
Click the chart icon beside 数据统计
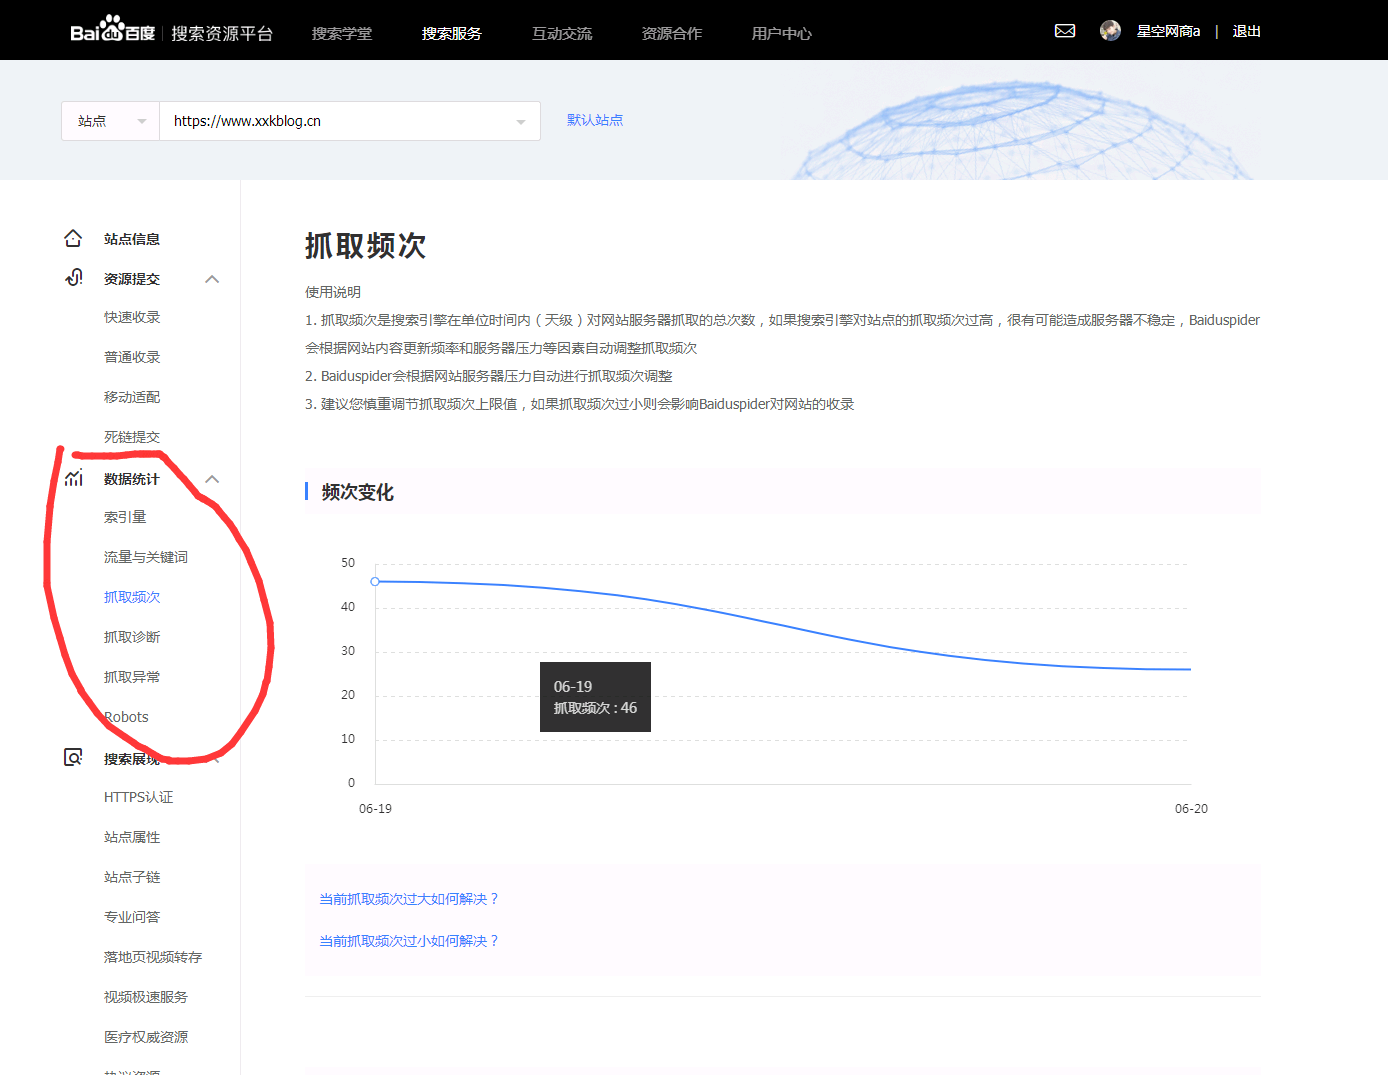coord(73,478)
